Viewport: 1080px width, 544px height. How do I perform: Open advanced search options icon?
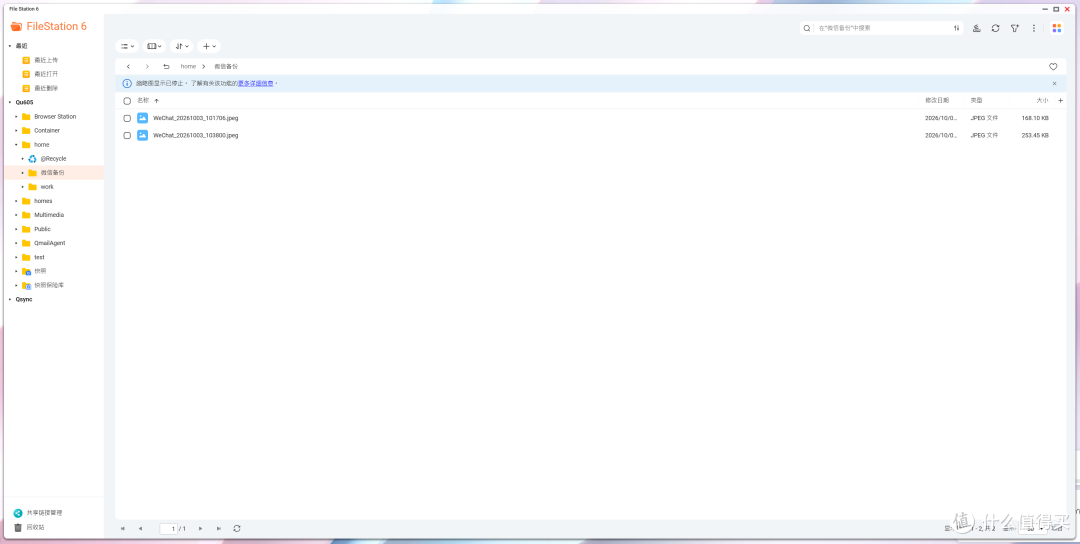click(957, 28)
